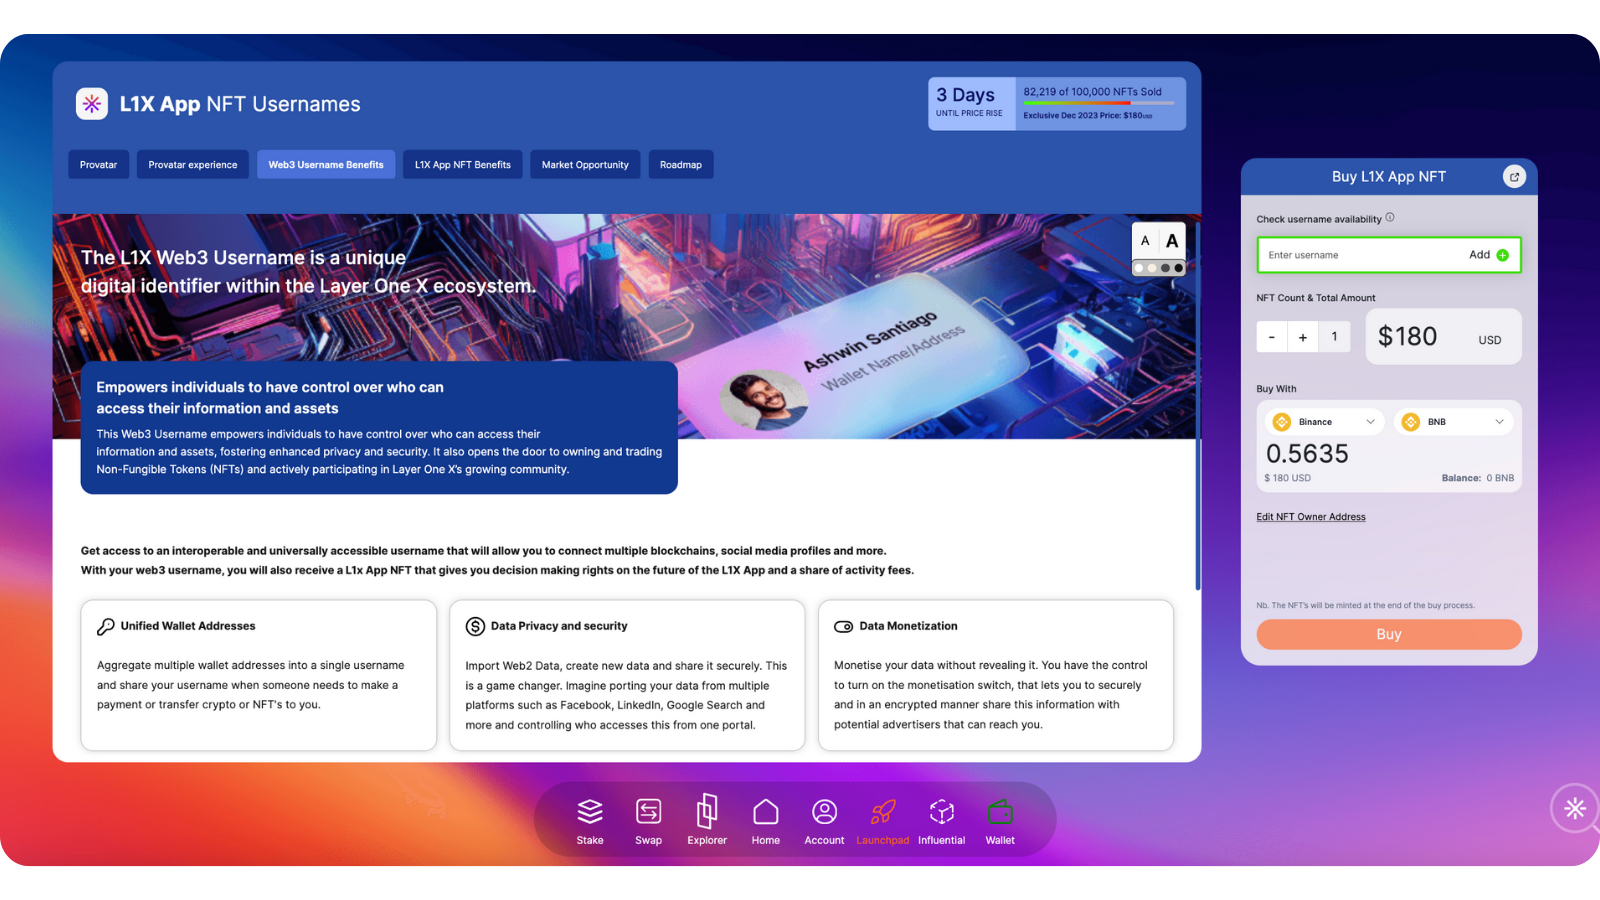Click the Ashwin Santiago avatar photo
1600x900 pixels.
click(765, 400)
